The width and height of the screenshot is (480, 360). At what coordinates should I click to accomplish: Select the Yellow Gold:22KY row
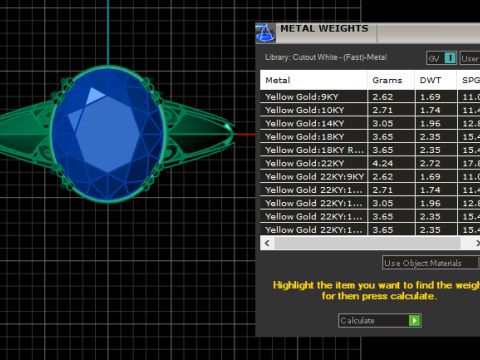click(x=370, y=163)
